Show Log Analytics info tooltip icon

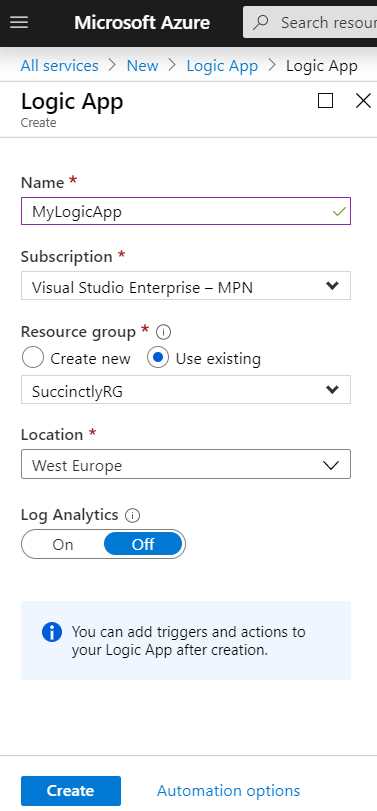[133, 515]
